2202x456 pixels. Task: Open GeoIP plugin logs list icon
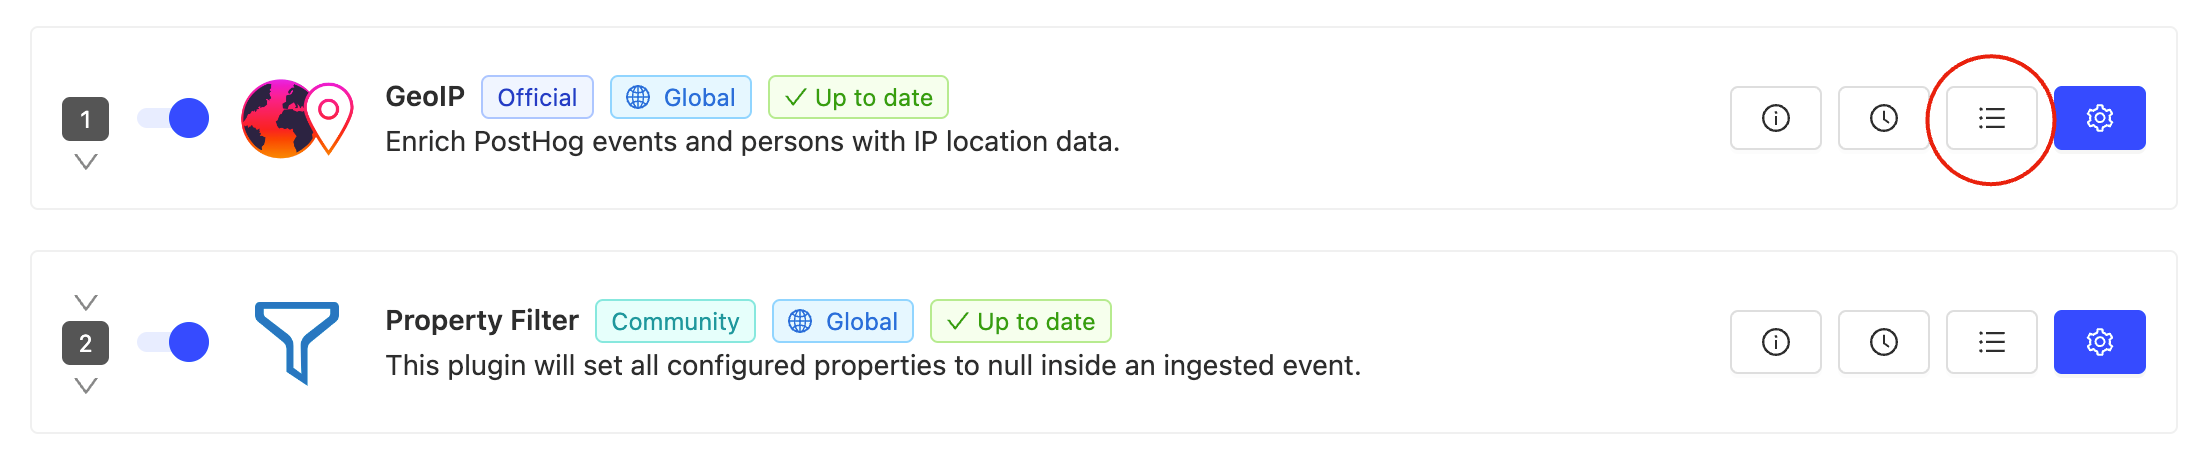tap(1991, 118)
